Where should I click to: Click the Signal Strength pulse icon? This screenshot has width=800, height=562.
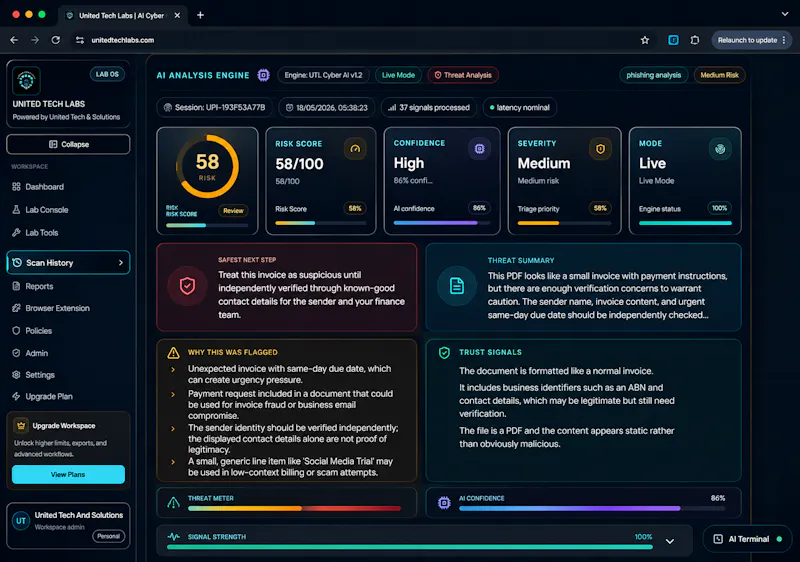click(x=173, y=537)
